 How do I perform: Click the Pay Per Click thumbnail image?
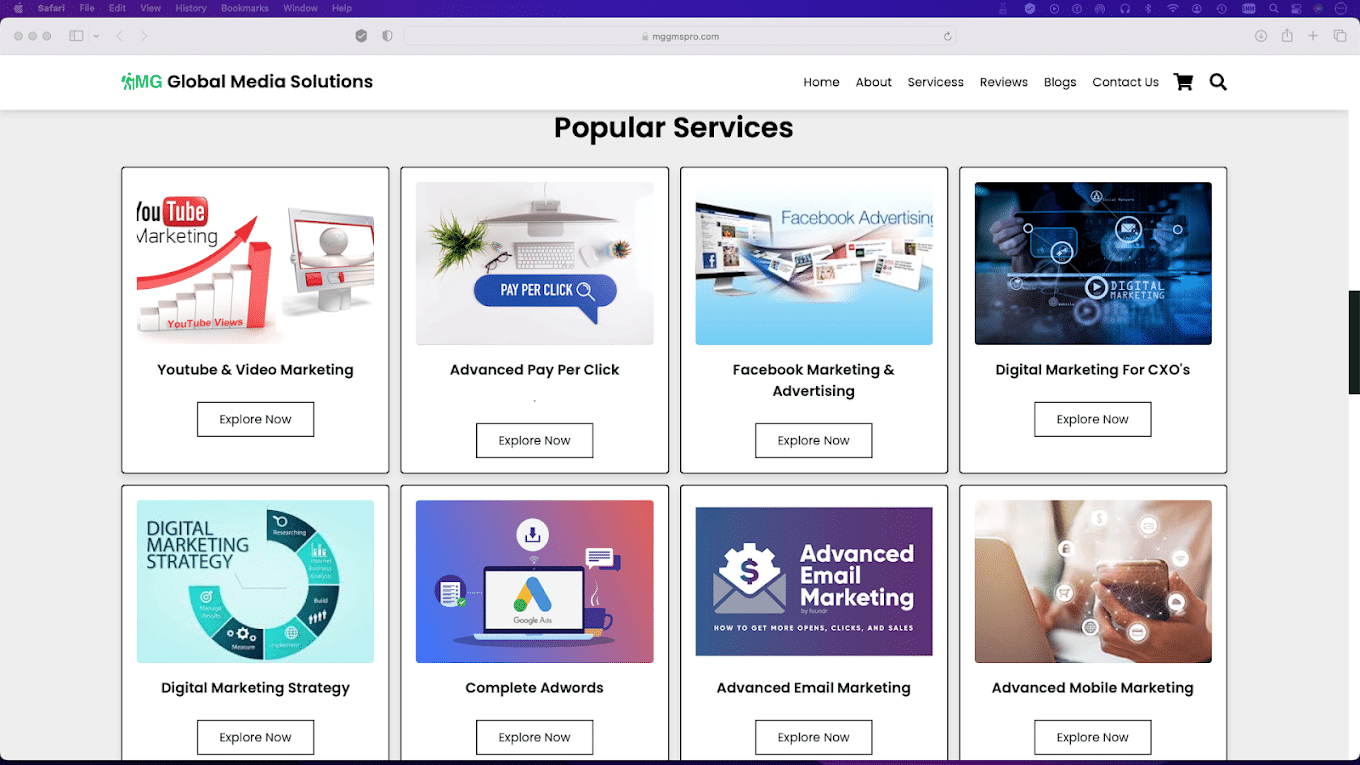point(534,263)
